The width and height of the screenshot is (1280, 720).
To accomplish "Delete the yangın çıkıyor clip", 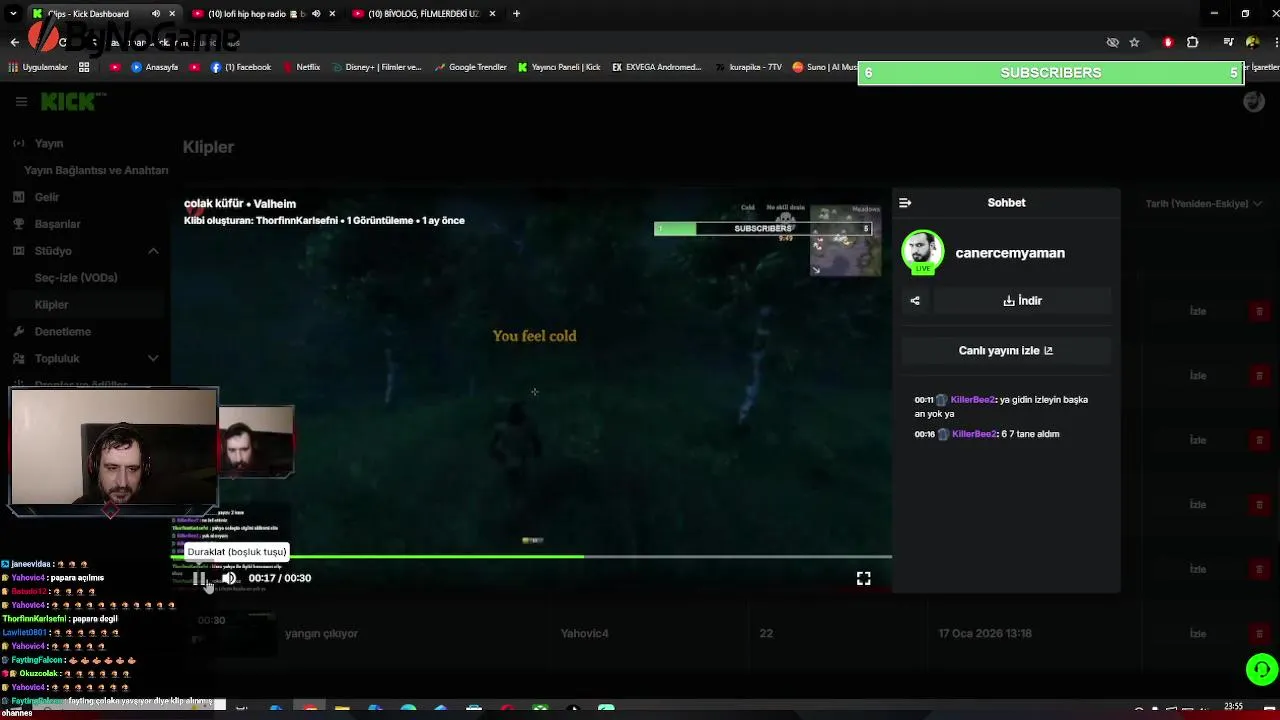I will click(1259, 634).
